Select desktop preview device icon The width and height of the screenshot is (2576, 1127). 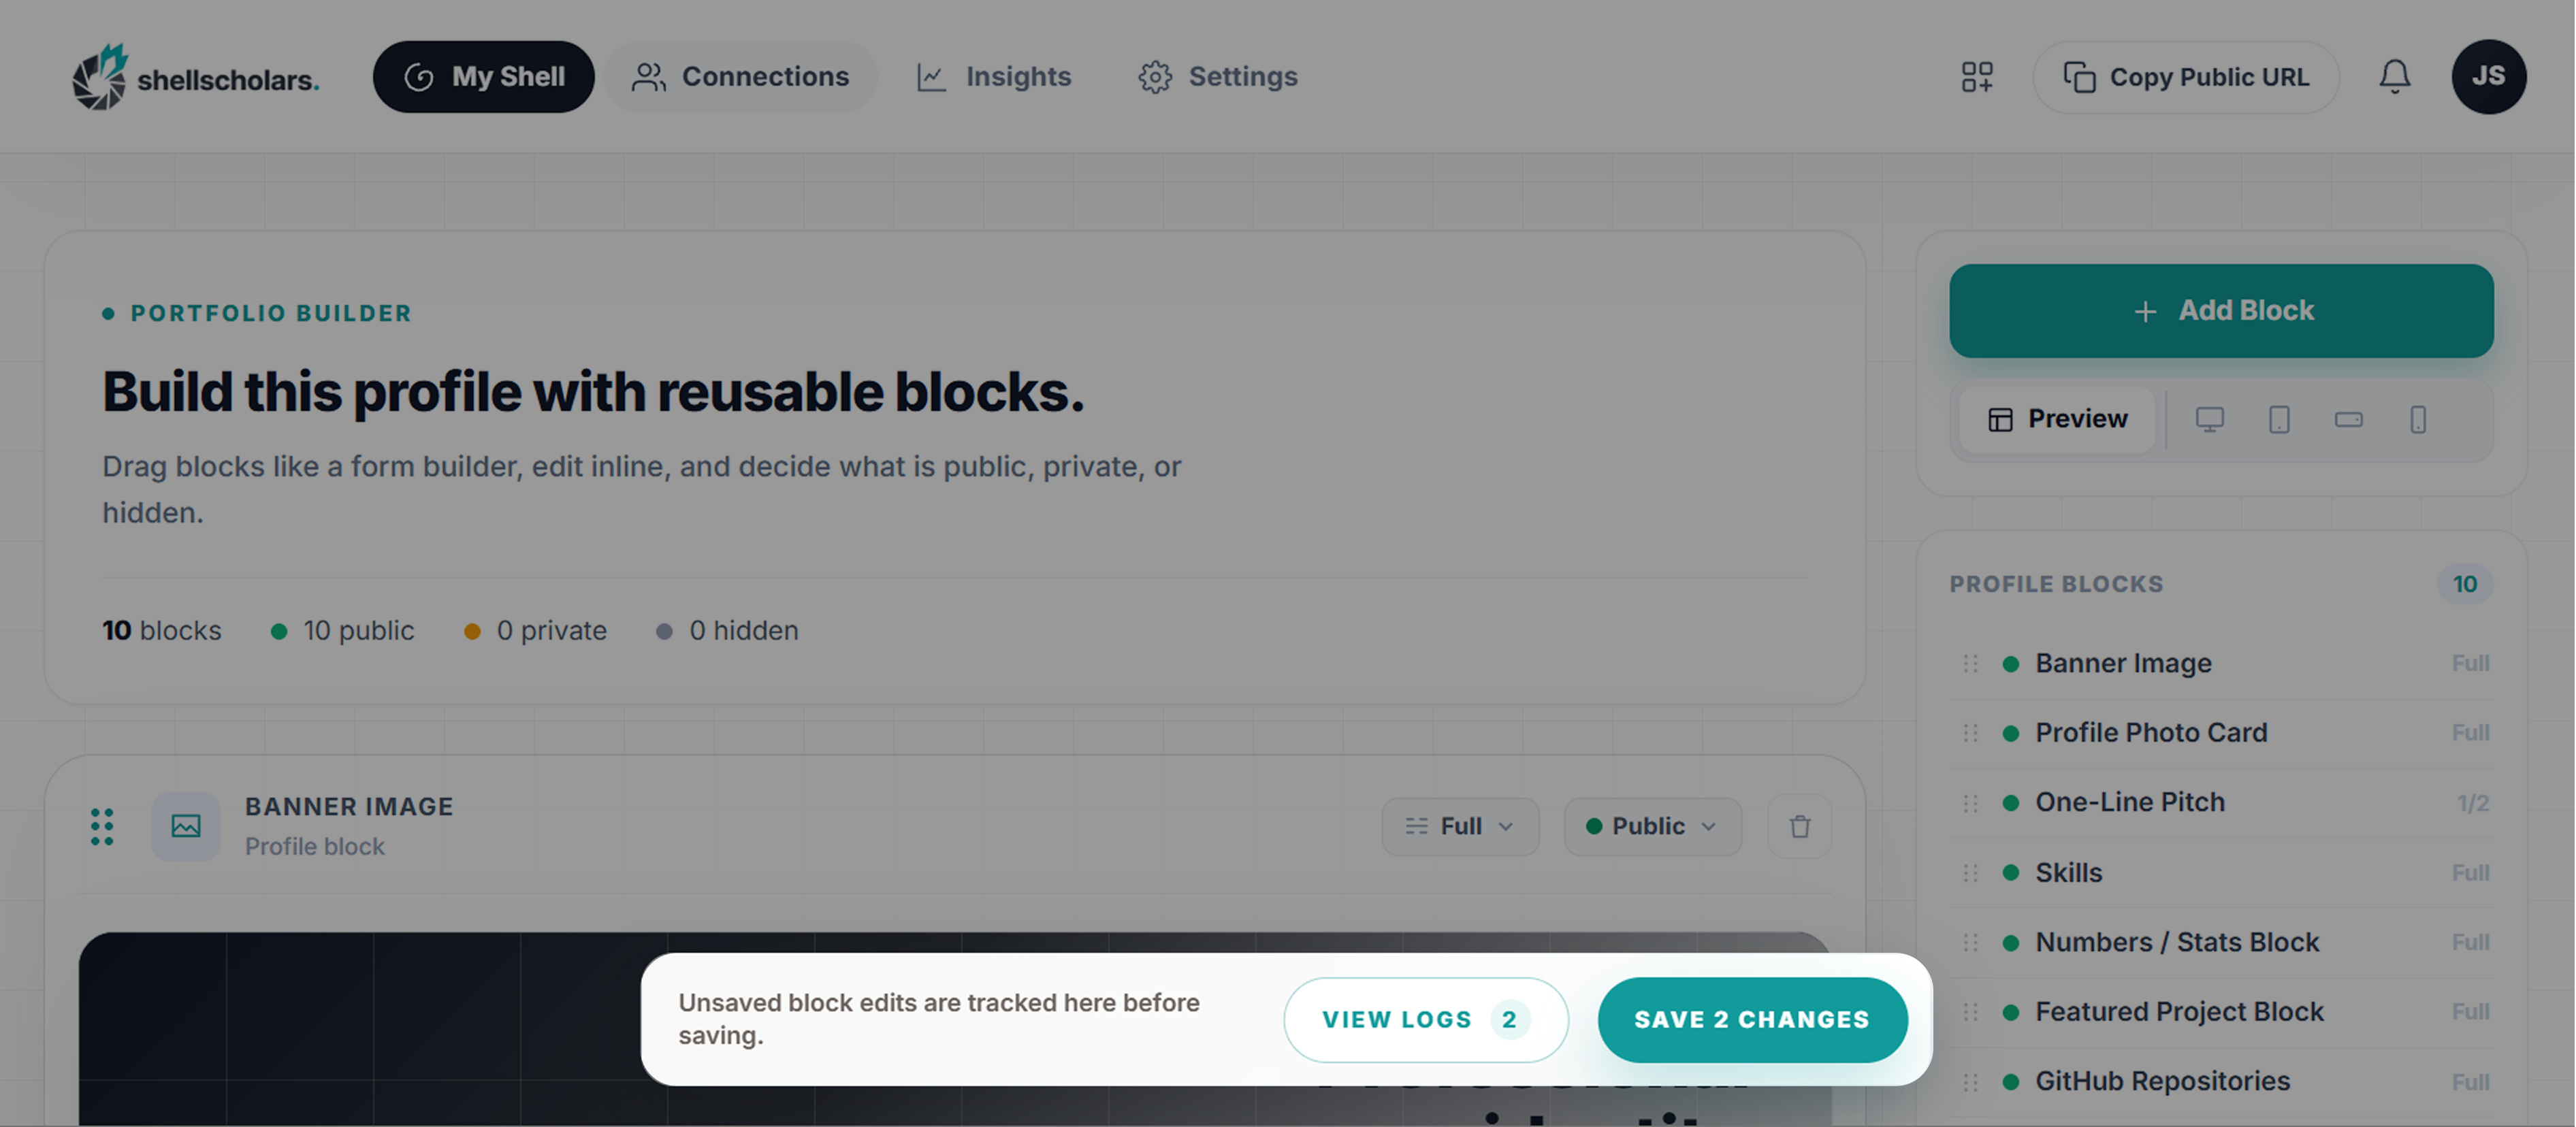(2209, 419)
